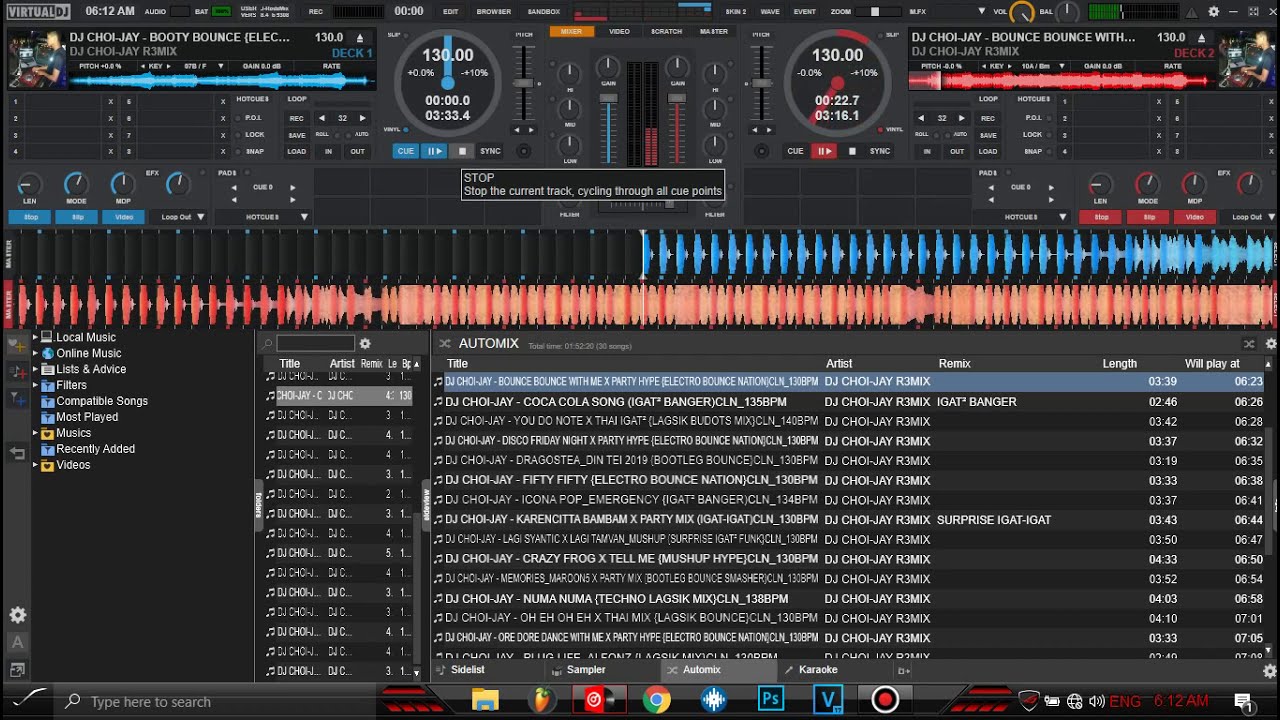Switch to the Scratch tab
Viewport: 1280px width, 720px height.
click(667, 31)
